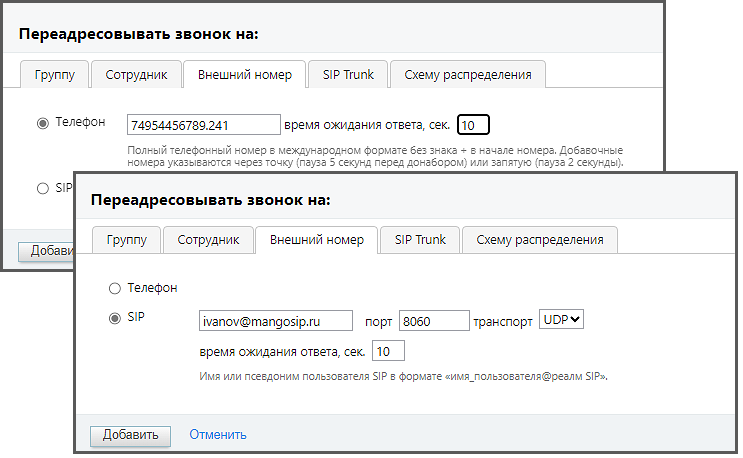Open the транспорт UDP dropdown
The width and height of the screenshot is (743, 458).
[x=561, y=319]
